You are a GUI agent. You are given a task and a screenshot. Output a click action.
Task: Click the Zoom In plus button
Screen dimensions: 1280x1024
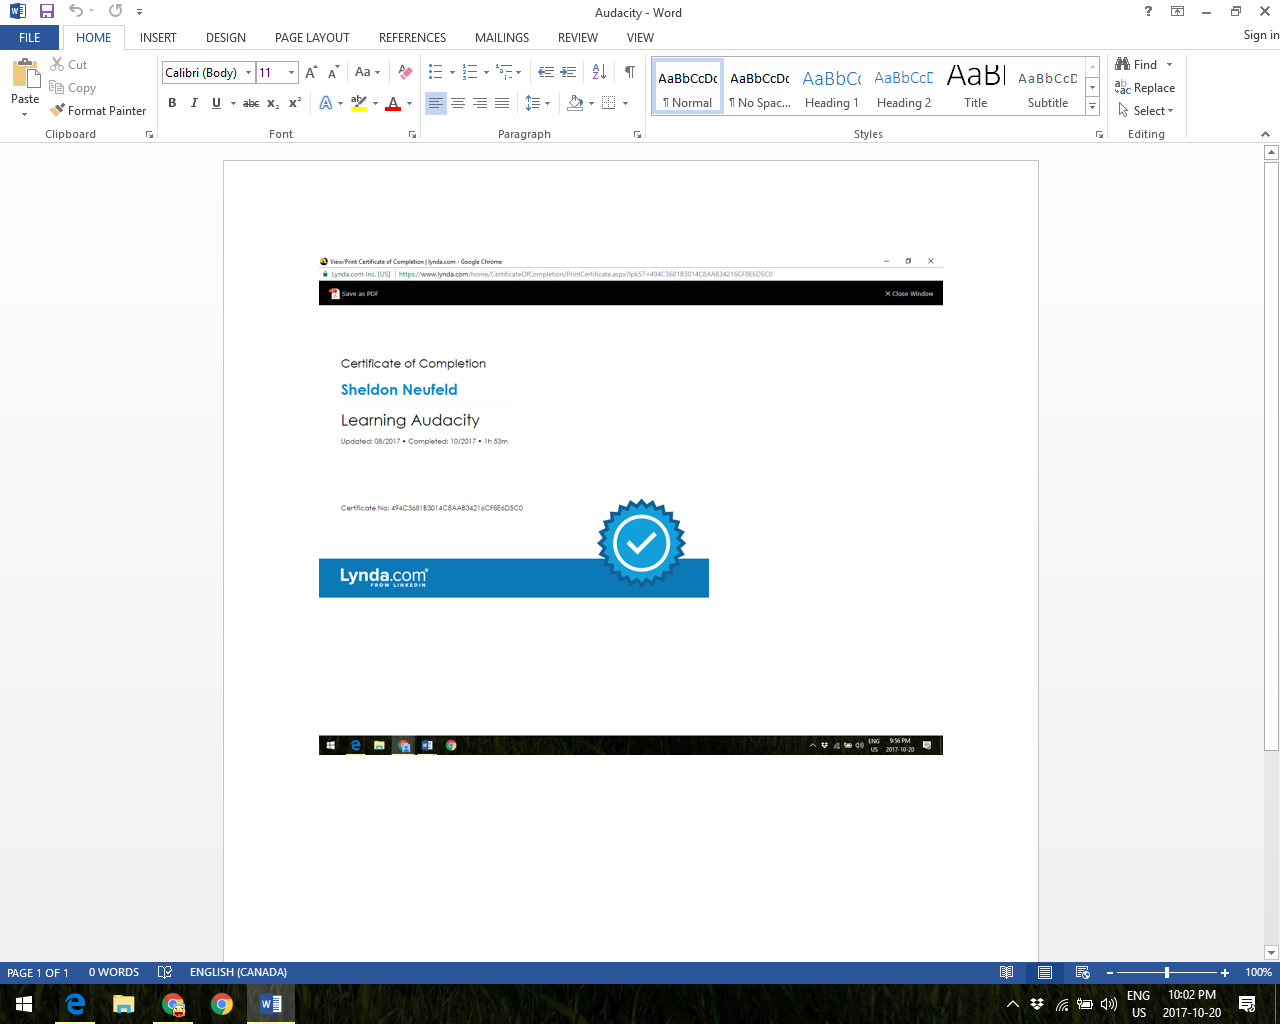[1225, 972]
